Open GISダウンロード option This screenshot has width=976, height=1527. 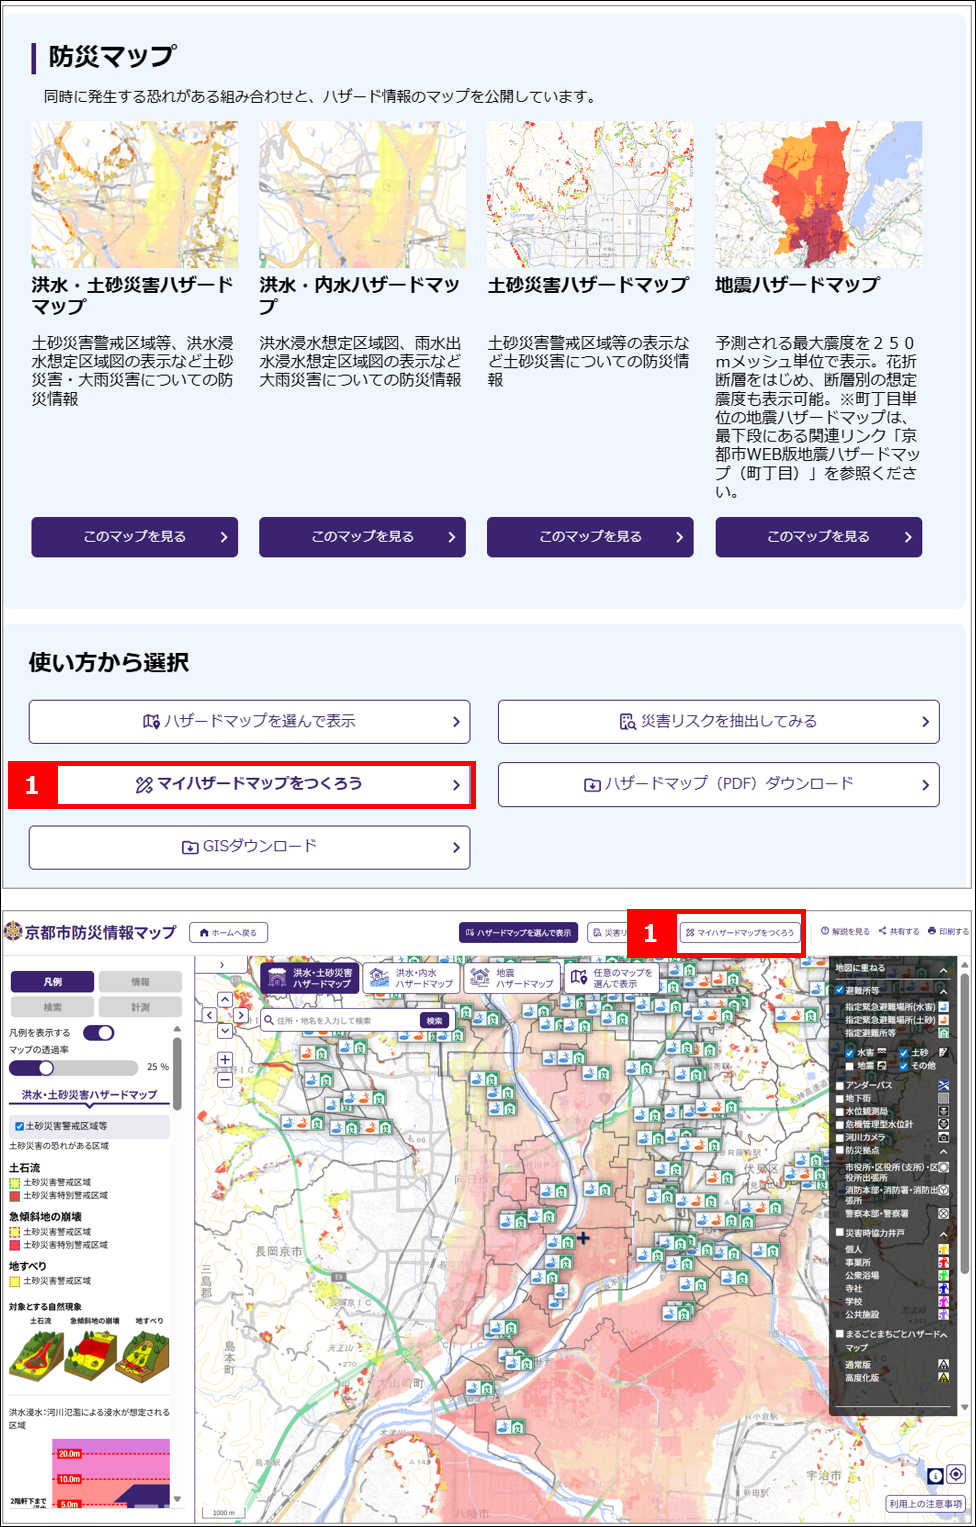pos(249,847)
